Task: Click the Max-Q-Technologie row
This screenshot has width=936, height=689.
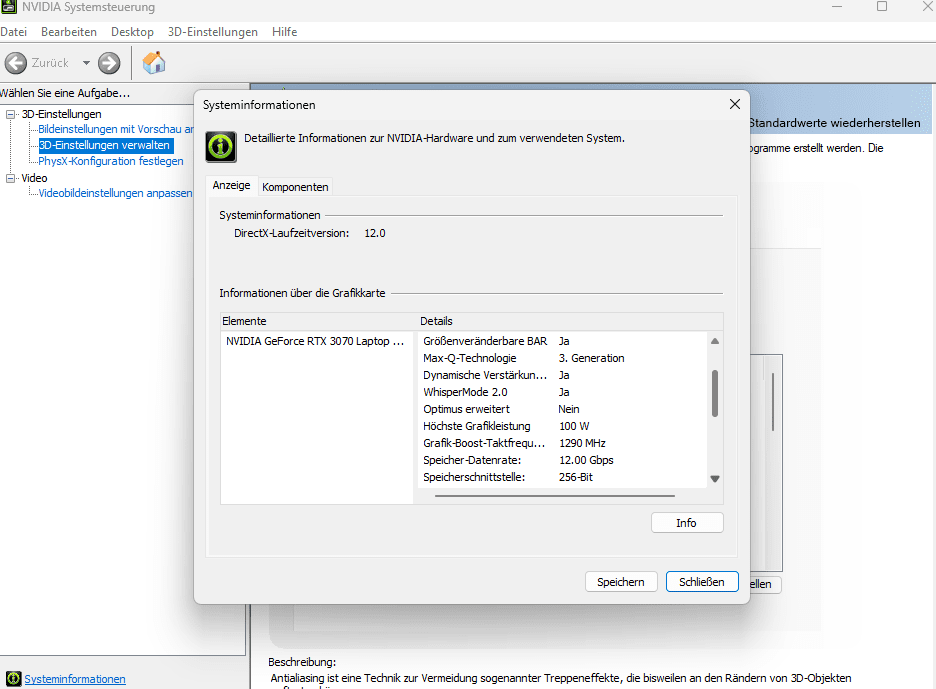Action: tap(563, 358)
